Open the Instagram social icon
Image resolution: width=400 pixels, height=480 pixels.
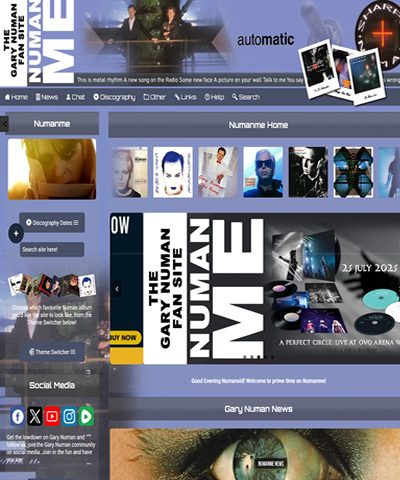click(69, 416)
